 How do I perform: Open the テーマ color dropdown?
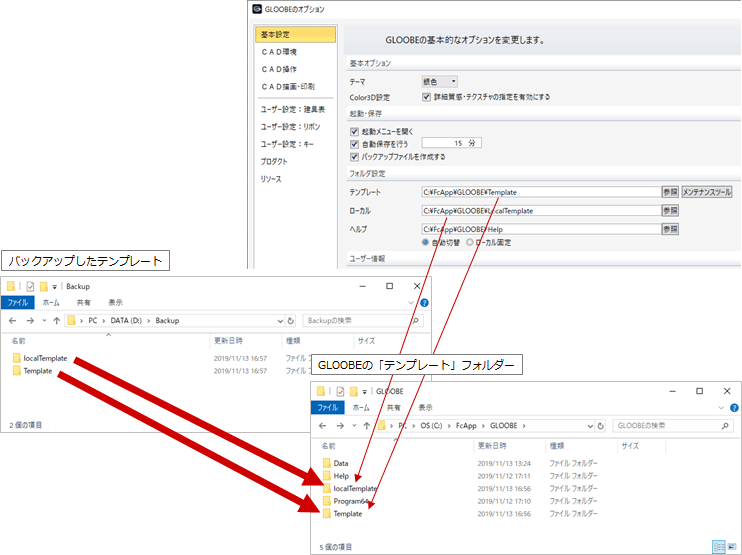439,82
